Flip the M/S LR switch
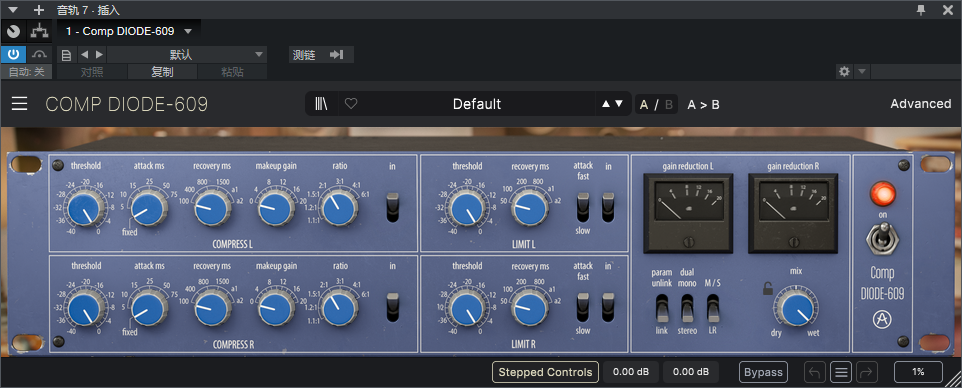 point(712,308)
